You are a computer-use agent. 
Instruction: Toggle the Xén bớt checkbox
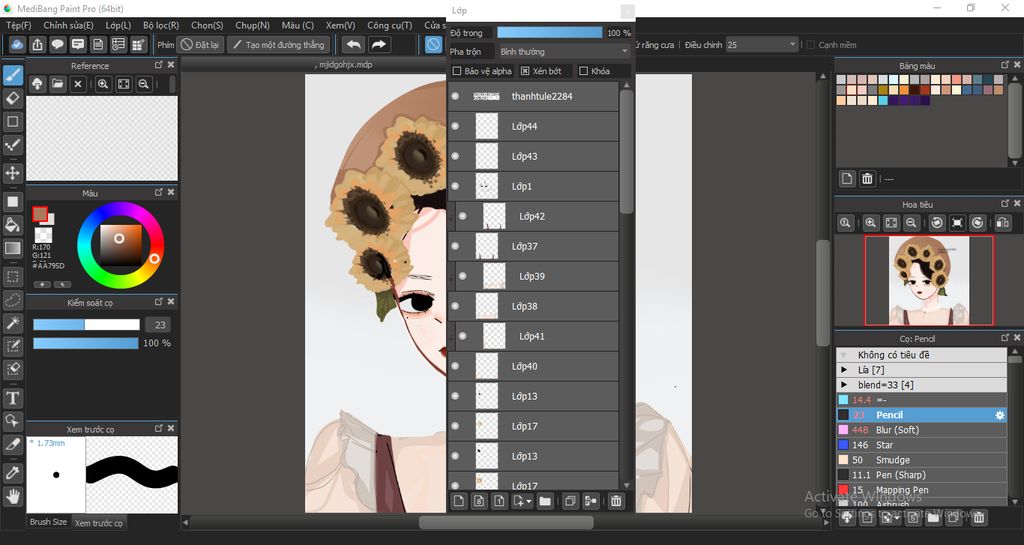525,71
